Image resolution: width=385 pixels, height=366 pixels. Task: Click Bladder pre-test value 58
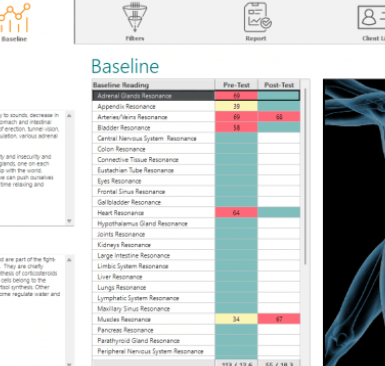236,128
